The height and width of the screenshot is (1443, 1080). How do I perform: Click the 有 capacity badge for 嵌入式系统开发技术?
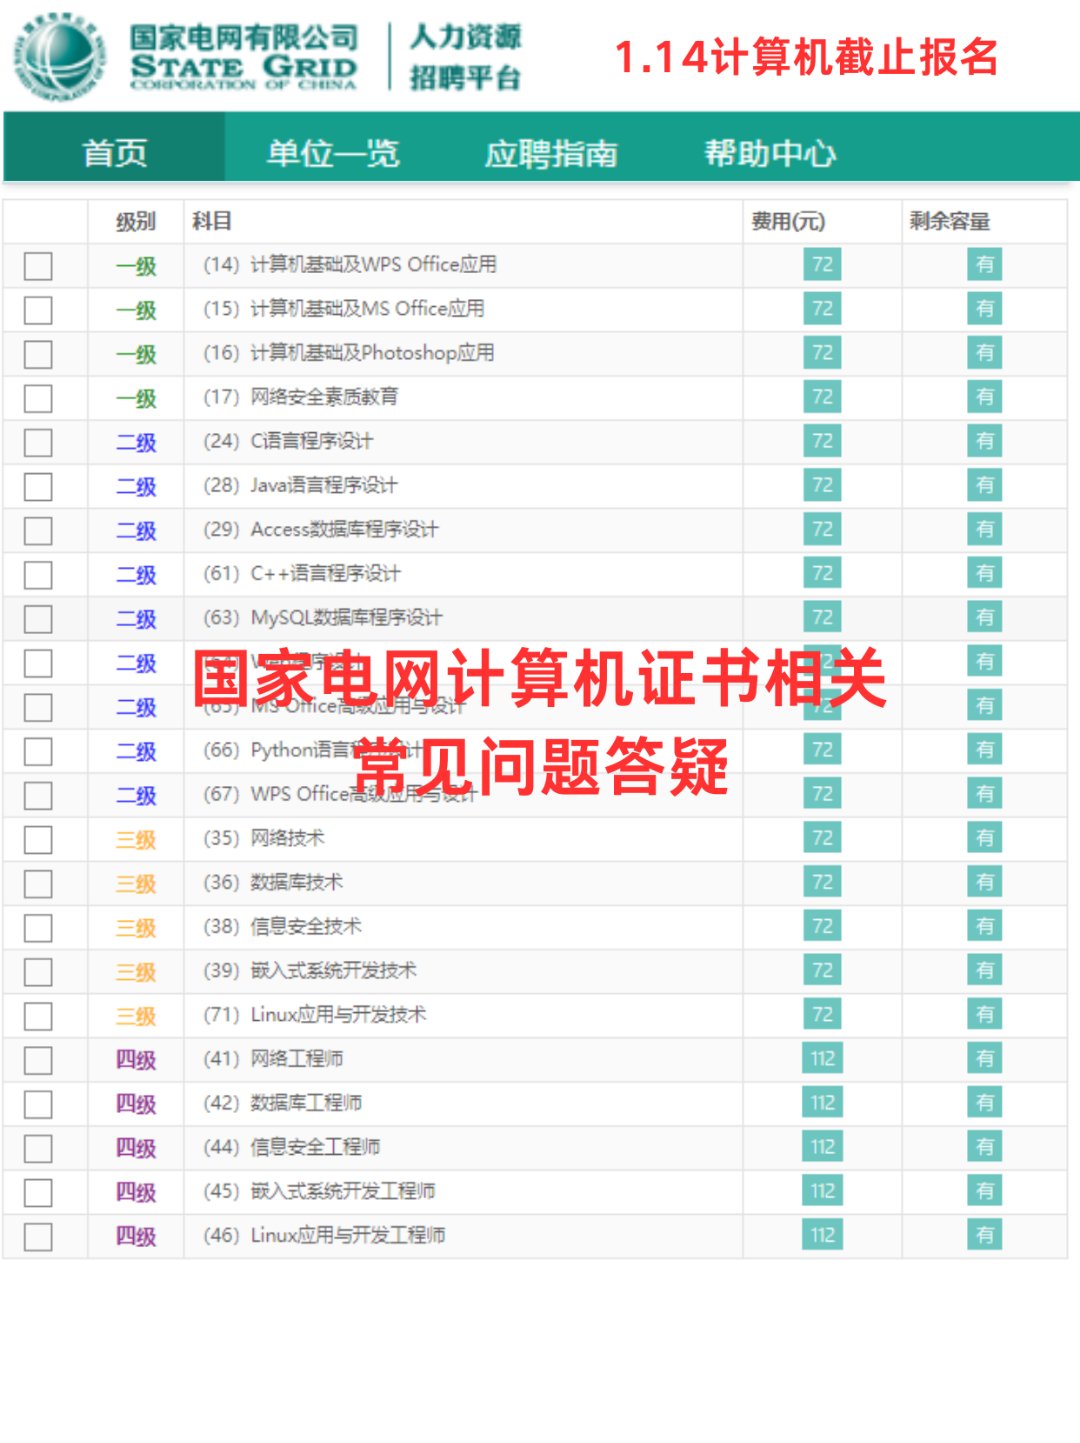pos(985,970)
